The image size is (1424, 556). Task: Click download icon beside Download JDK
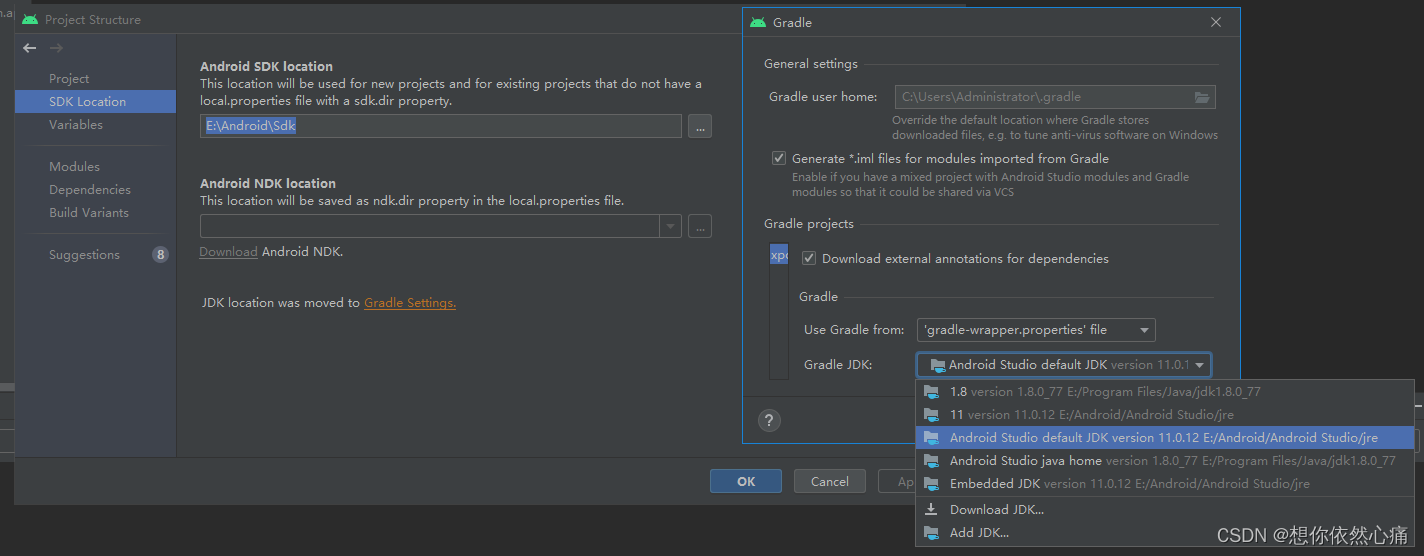tap(932, 509)
